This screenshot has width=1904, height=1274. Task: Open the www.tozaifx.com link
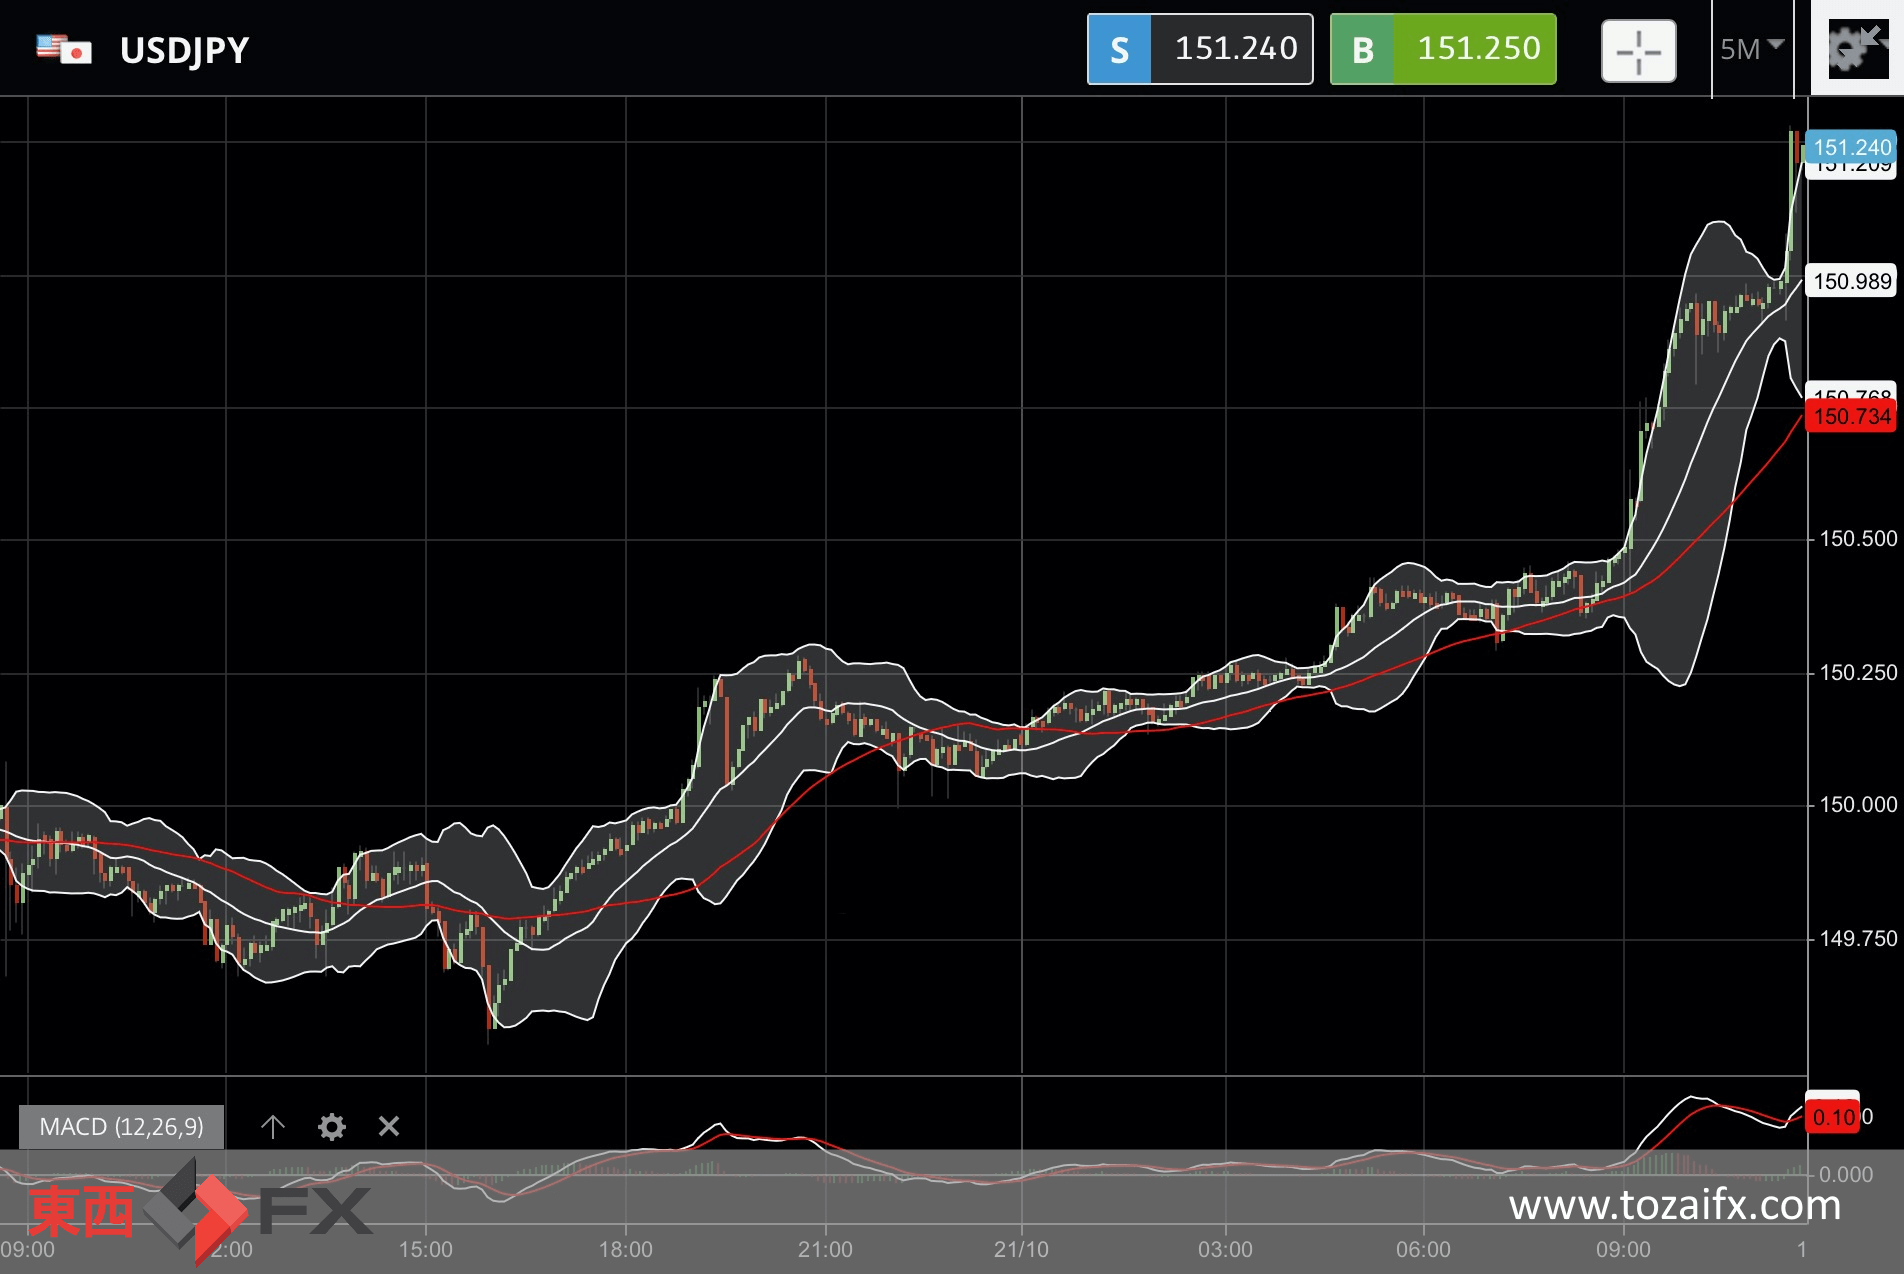pyautogui.click(x=1674, y=1205)
